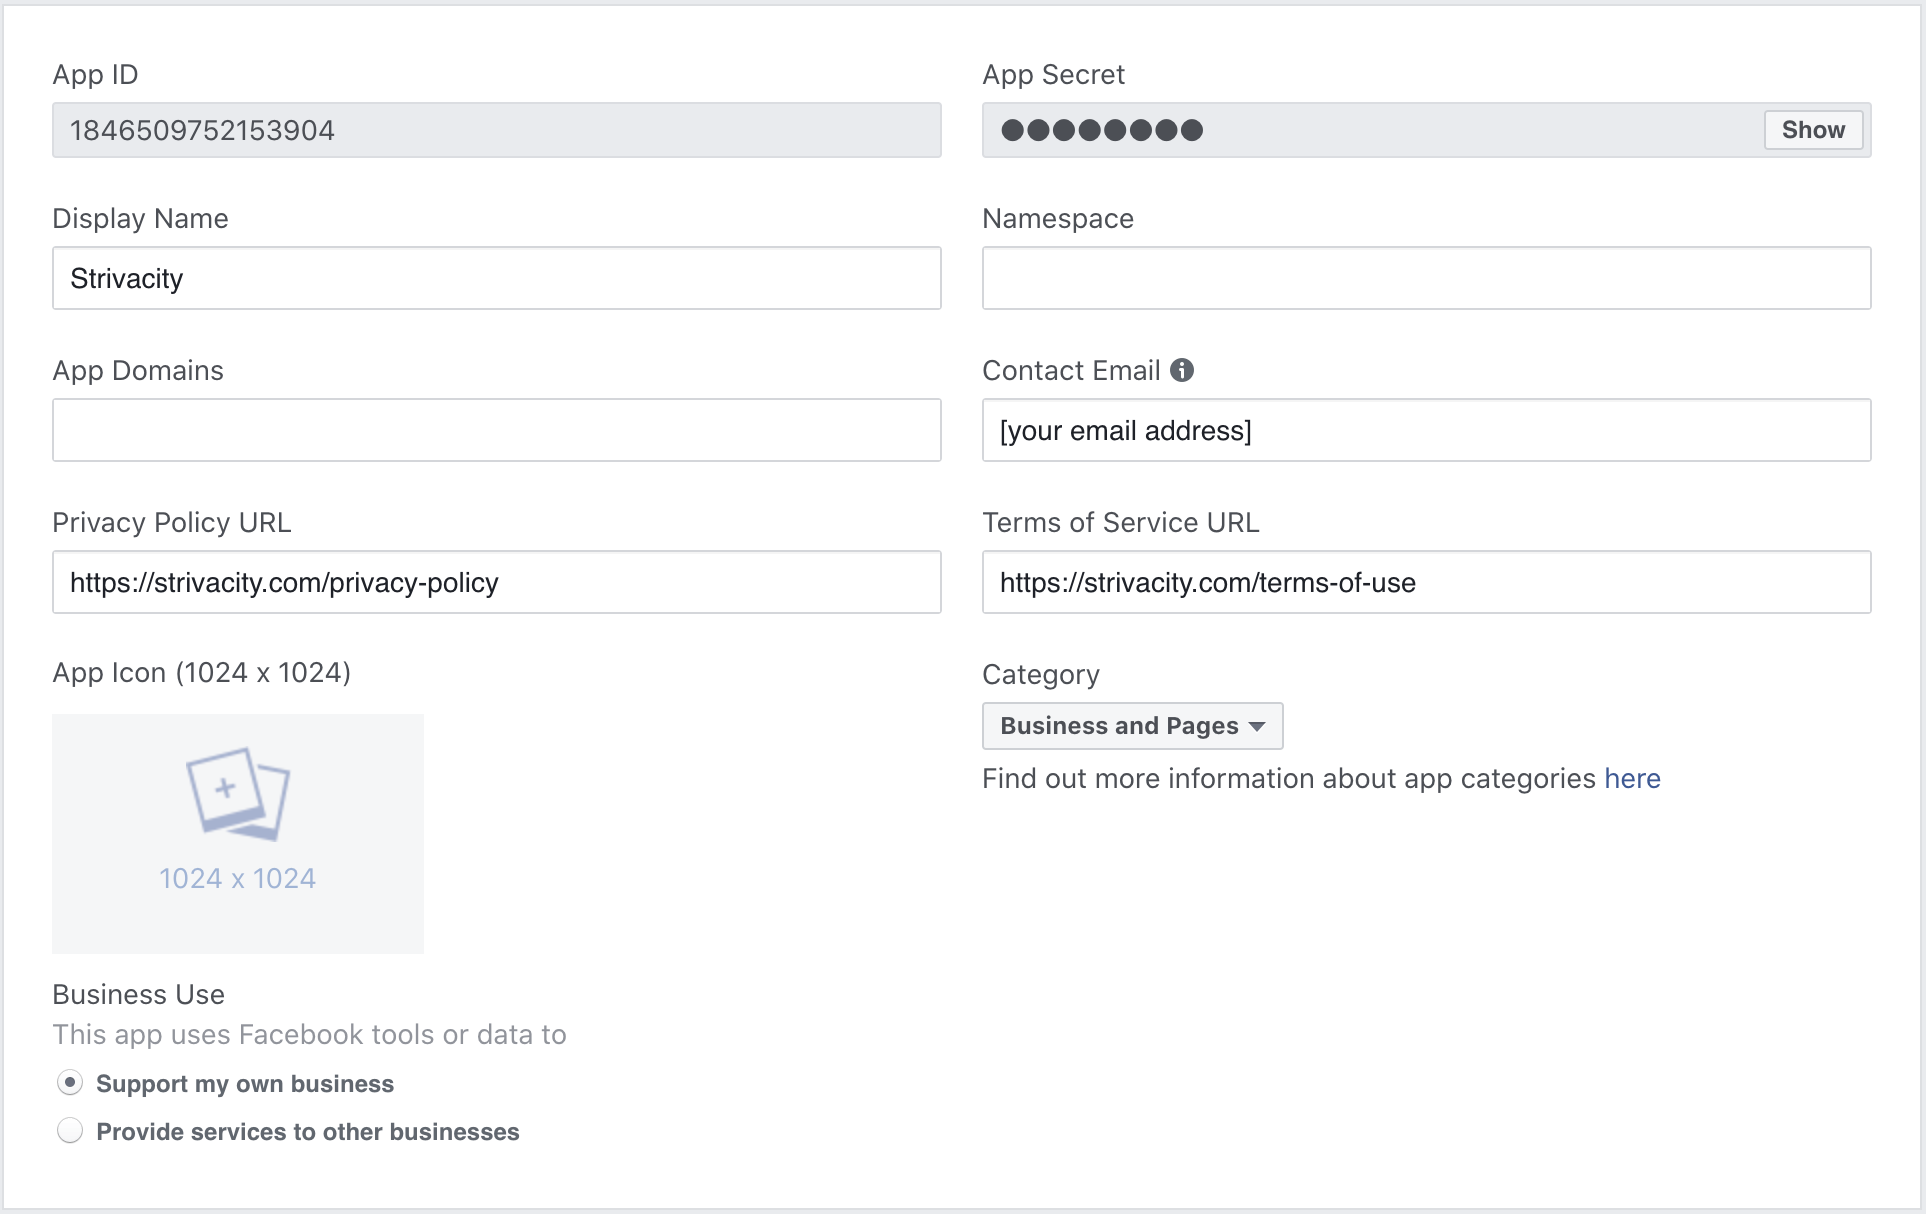The height and width of the screenshot is (1214, 1926).
Task: Show the App Secret value
Action: (1812, 130)
